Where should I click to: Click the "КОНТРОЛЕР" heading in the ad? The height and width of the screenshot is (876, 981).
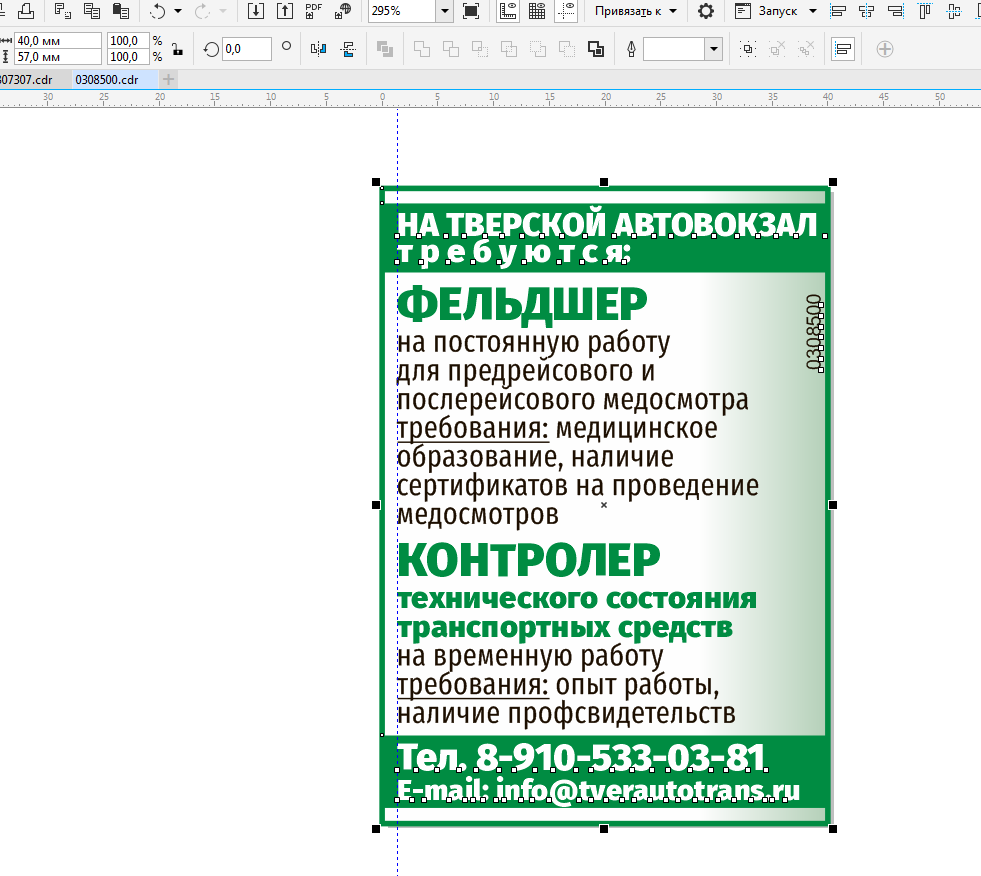[x=529, y=561]
